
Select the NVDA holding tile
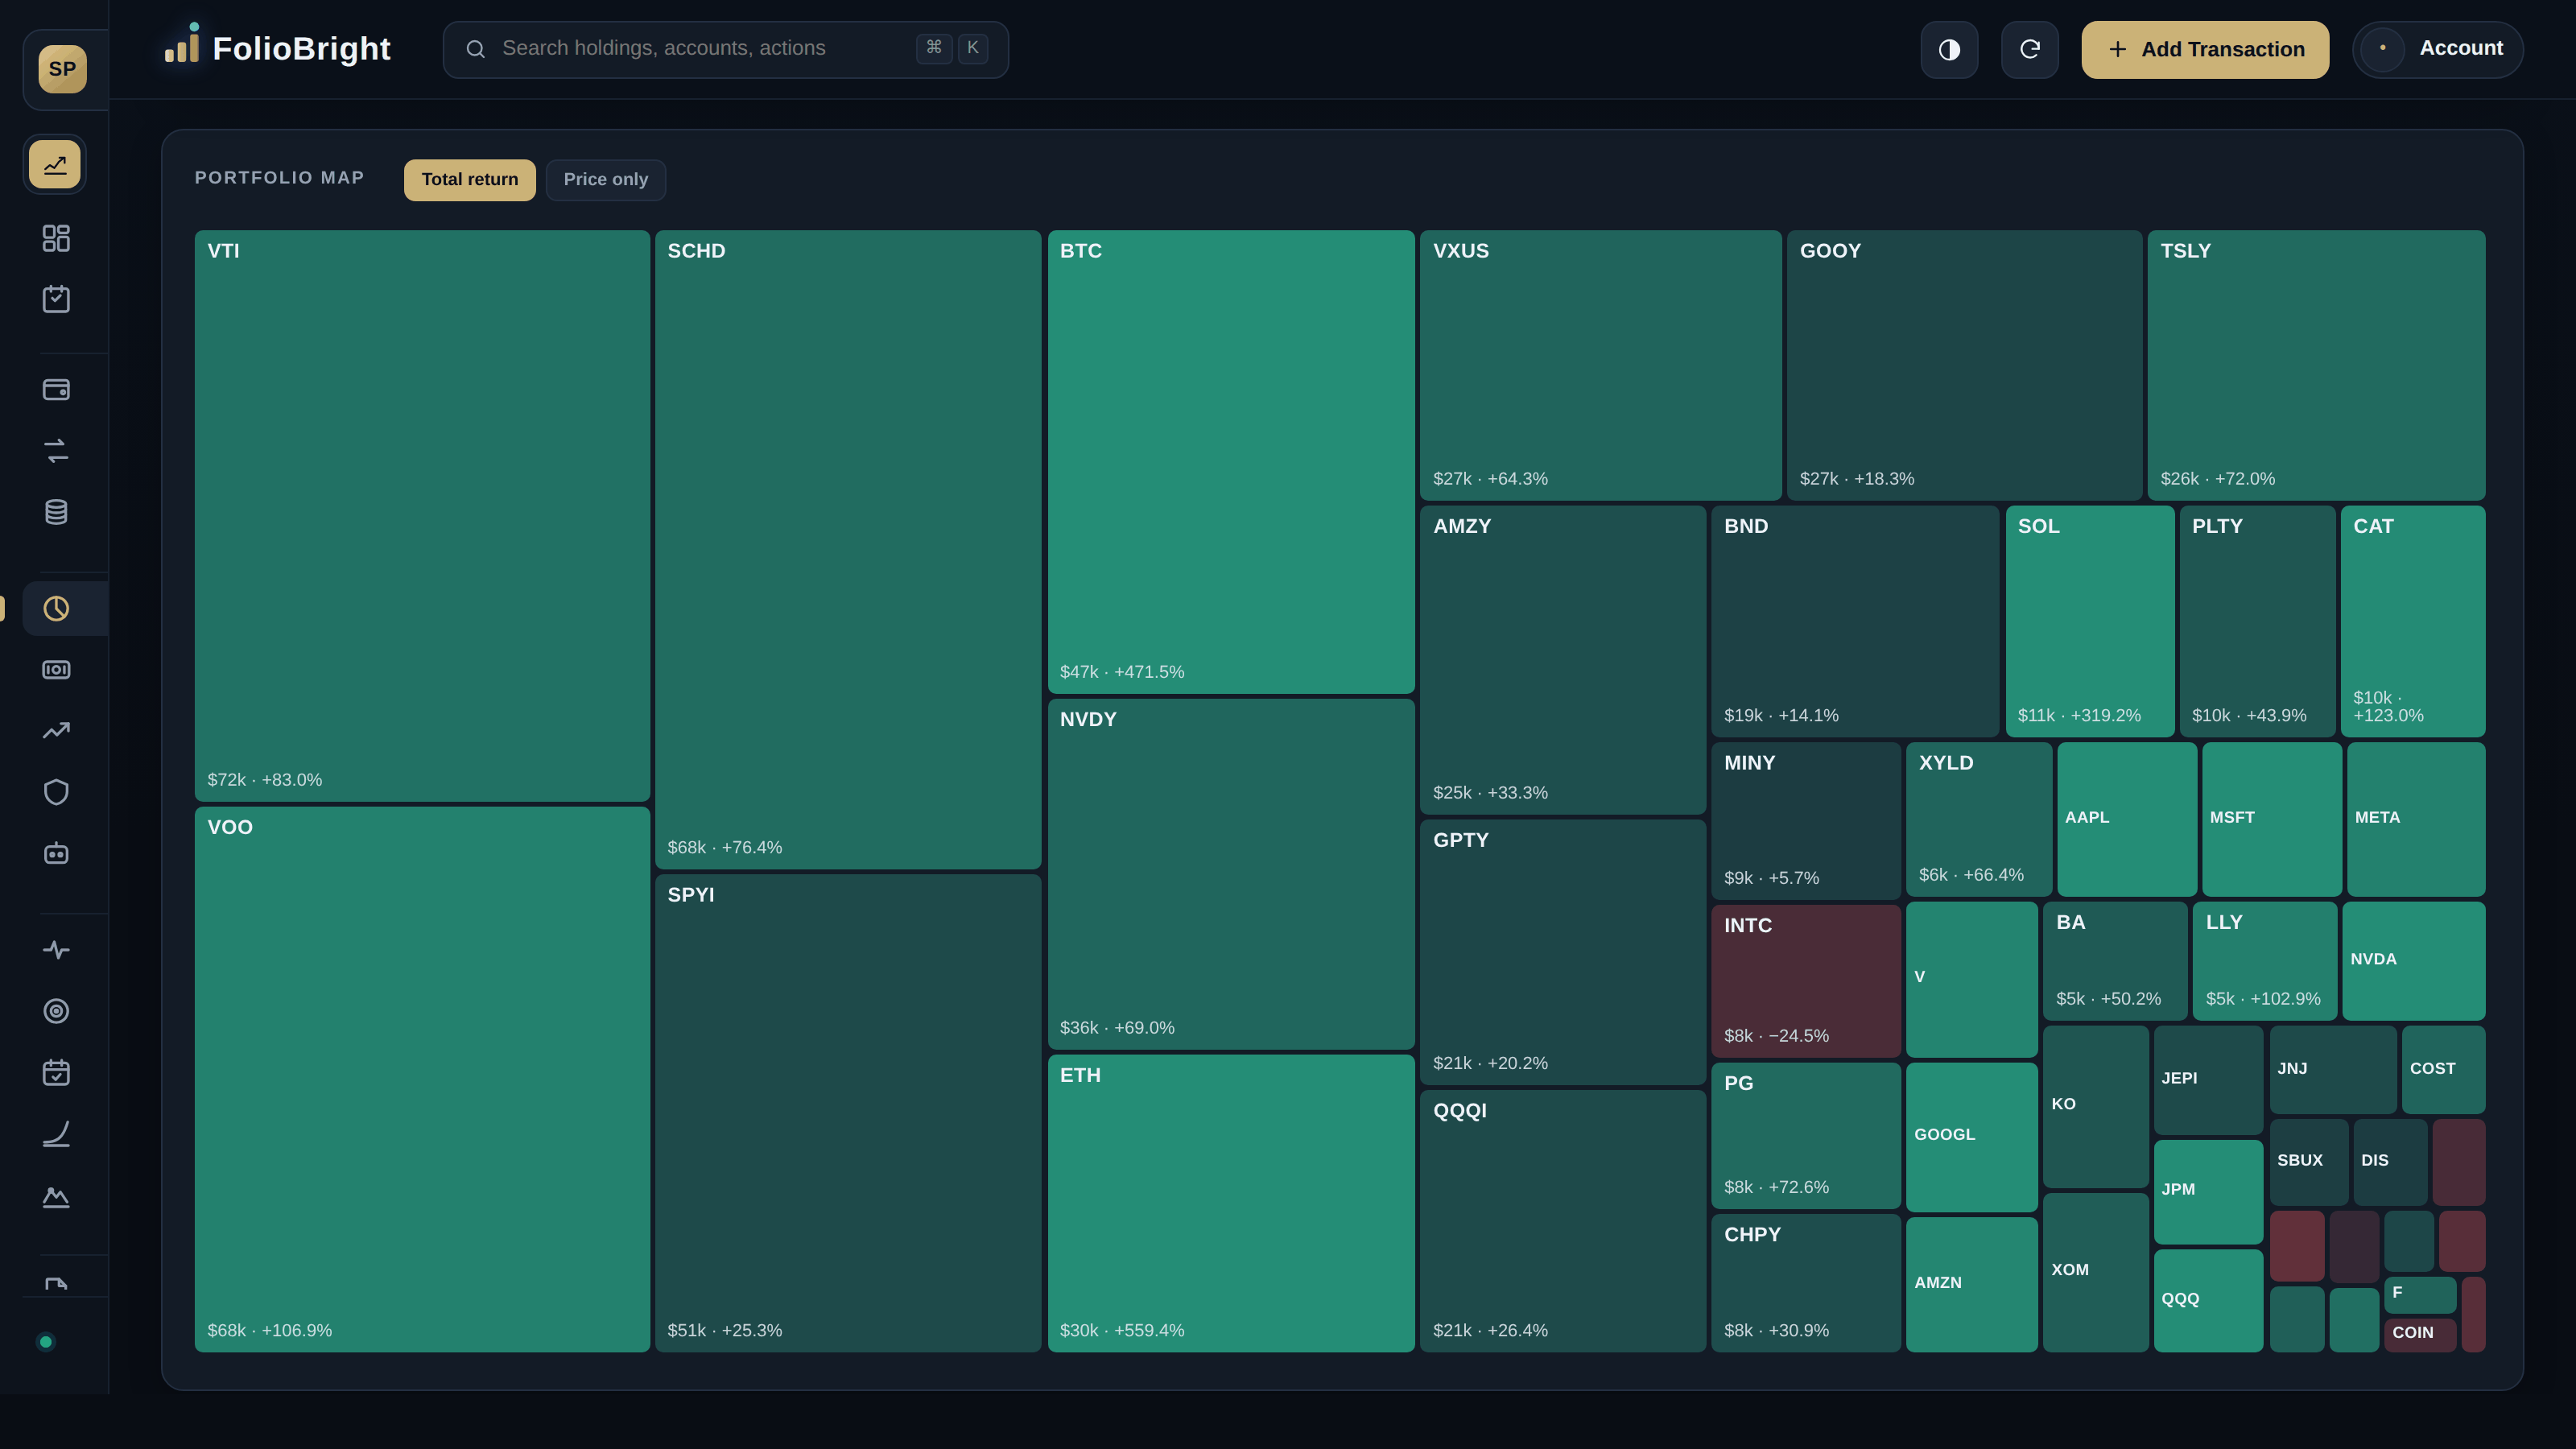[x=2414, y=961]
